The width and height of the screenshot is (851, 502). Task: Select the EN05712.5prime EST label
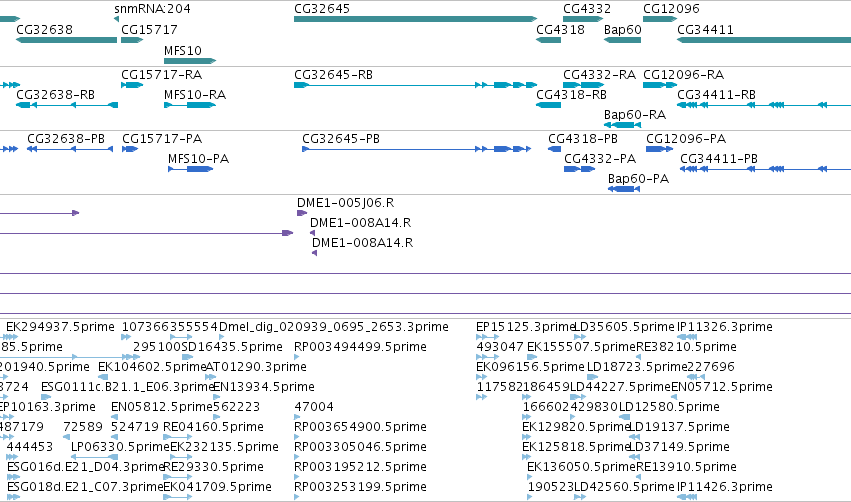[722, 386]
